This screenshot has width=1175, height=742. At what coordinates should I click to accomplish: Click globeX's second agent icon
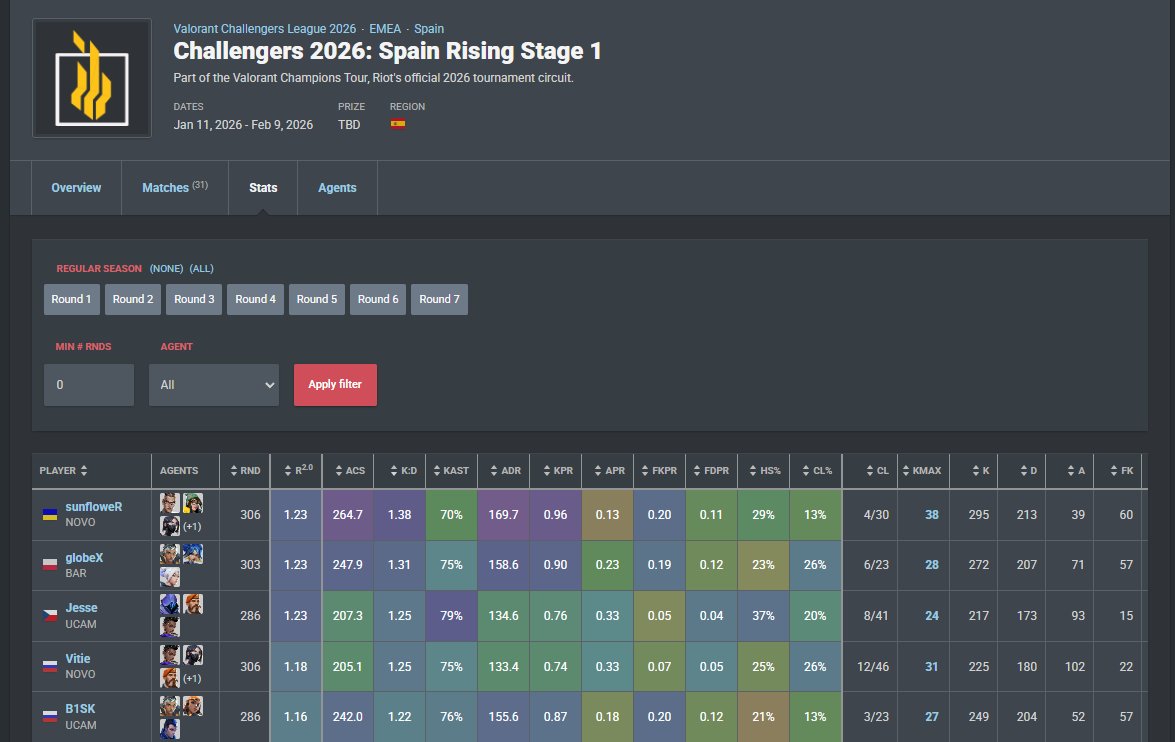pos(193,554)
